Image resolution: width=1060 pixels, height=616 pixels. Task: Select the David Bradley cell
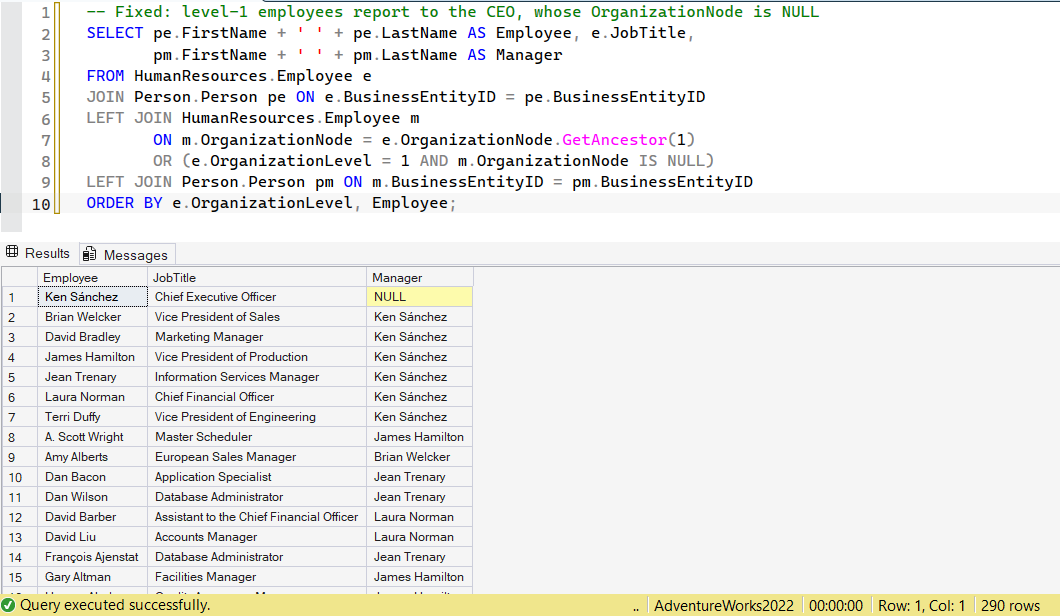click(93, 337)
